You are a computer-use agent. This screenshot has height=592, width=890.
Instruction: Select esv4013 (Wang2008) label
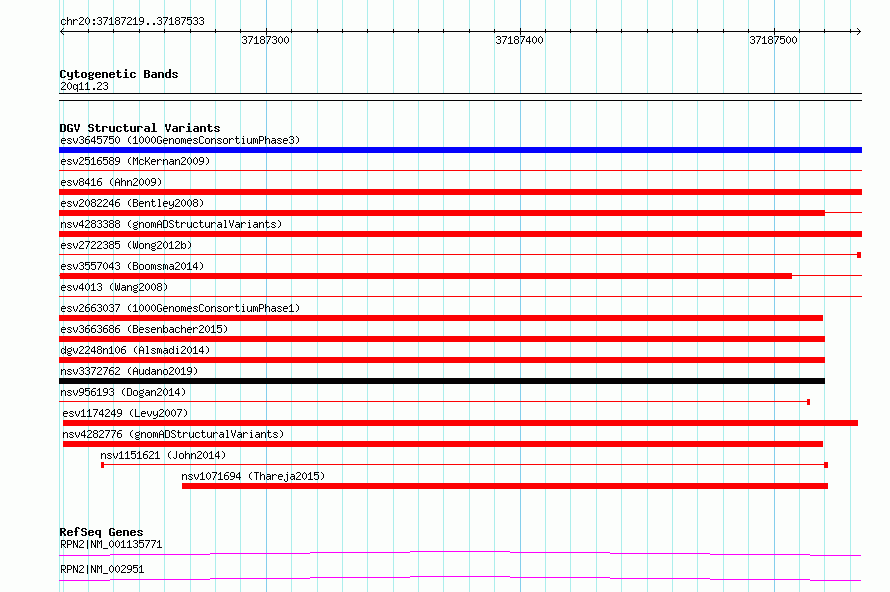(x=114, y=287)
